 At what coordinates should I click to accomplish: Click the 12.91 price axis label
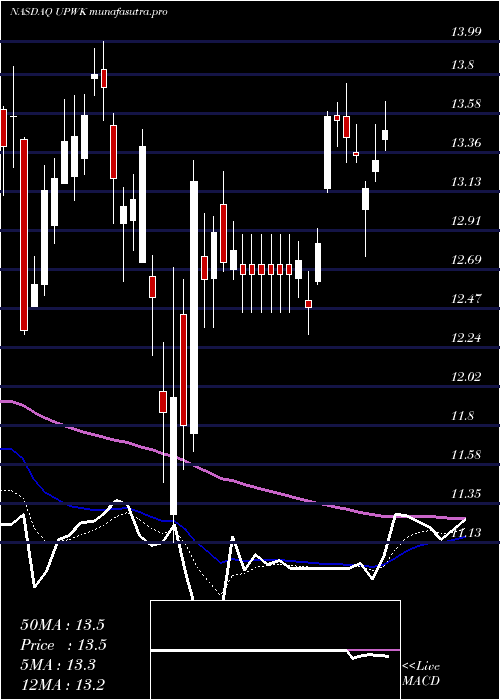[467, 221]
